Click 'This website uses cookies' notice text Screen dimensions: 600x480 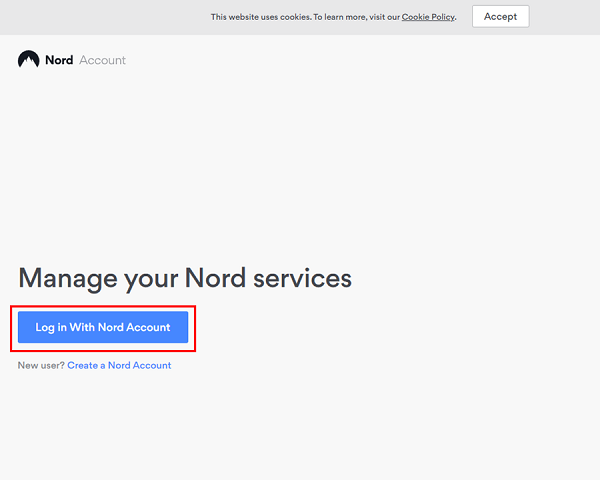click(x=260, y=17)
